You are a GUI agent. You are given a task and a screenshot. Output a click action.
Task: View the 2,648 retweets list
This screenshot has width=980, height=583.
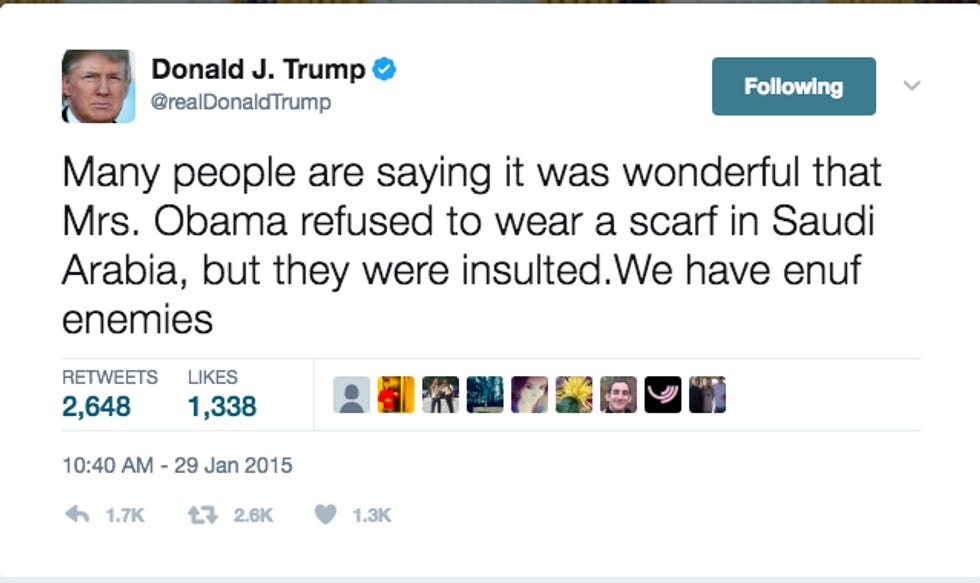96,406
